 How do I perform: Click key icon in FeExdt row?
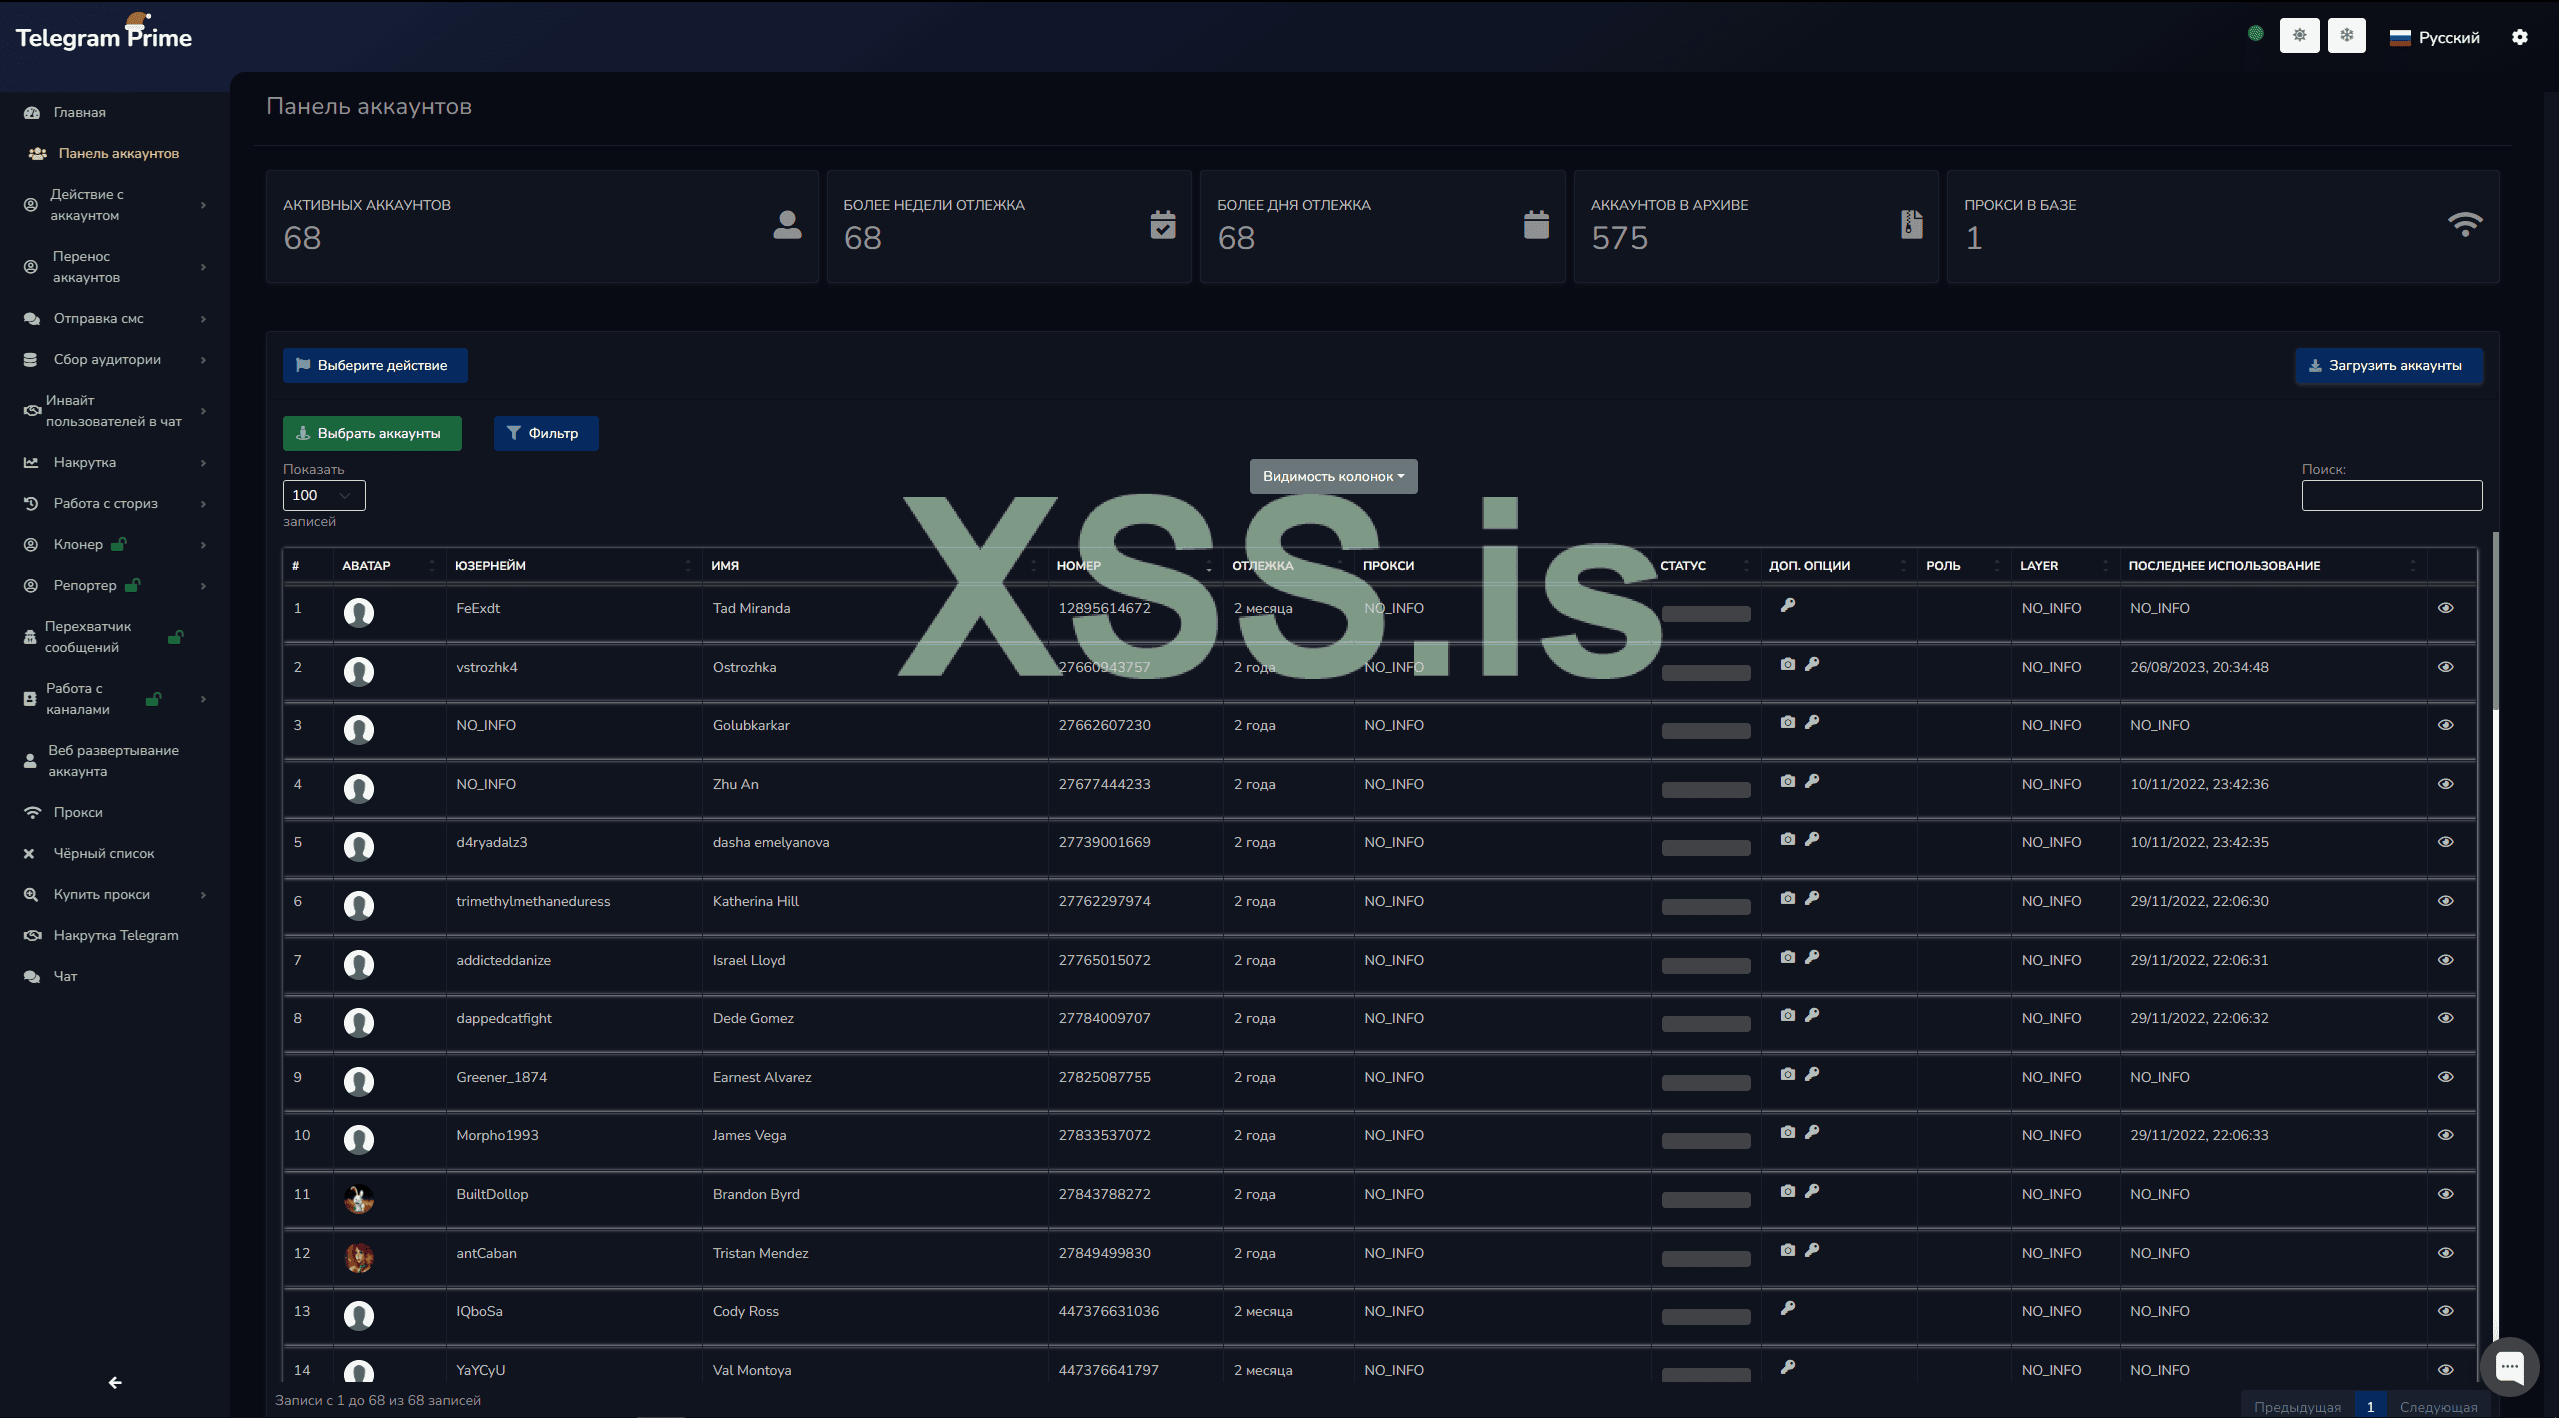(1787, 605)
